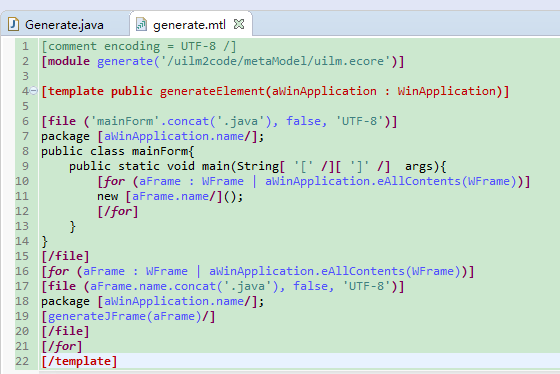Click 'public class mainForm{' on line 8
Viewport: 560px width, 374px height.
(x=118, y=151)
